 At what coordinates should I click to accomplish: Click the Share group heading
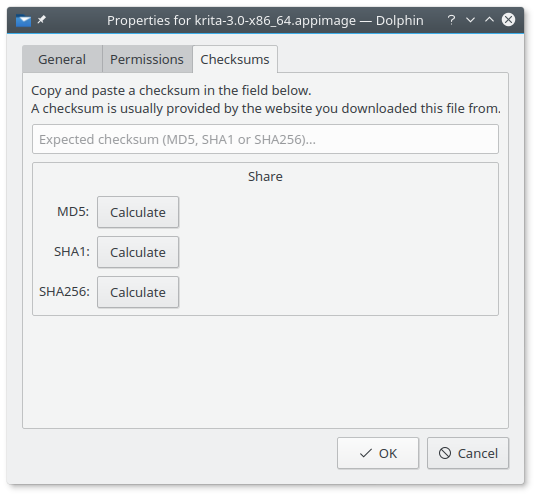tap(265, 176)
